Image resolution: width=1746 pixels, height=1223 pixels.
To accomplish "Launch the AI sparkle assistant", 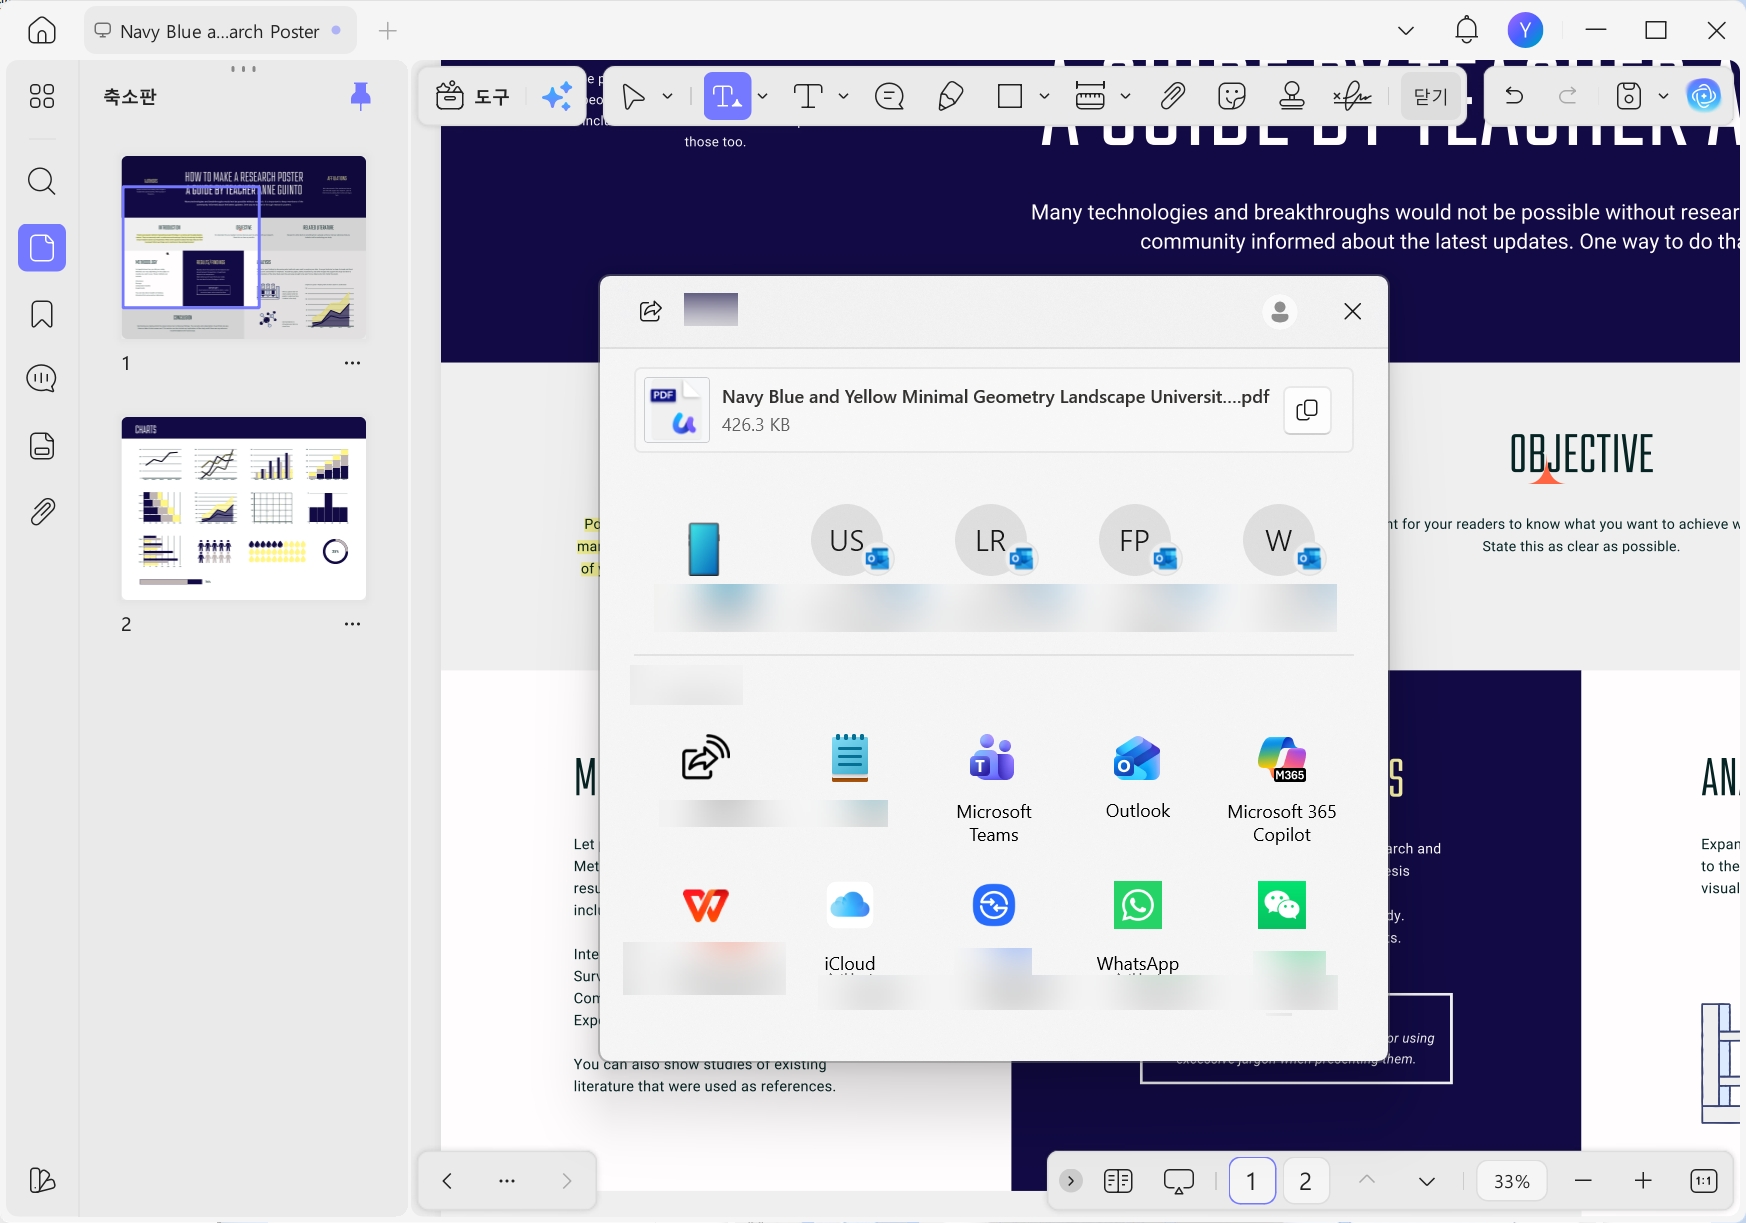I will (x=557, y=96).
